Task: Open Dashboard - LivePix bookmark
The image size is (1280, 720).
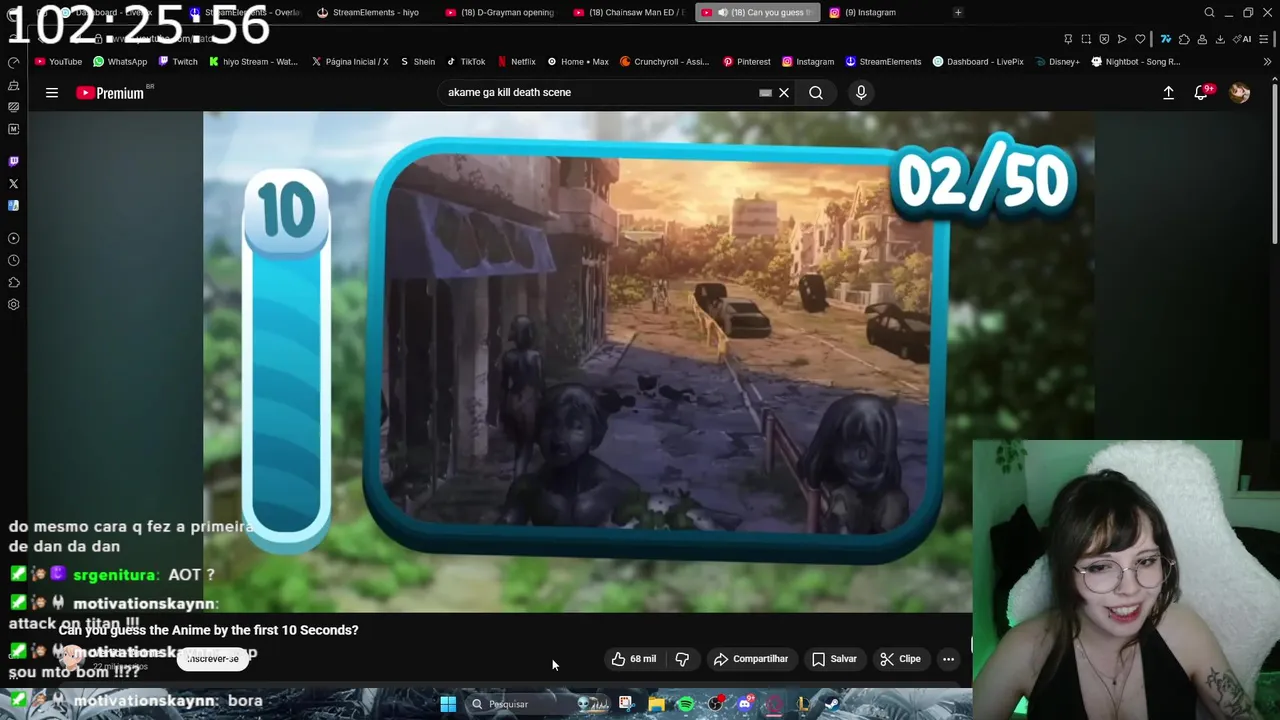Action: pyautogui.click(x=978, y=62)
